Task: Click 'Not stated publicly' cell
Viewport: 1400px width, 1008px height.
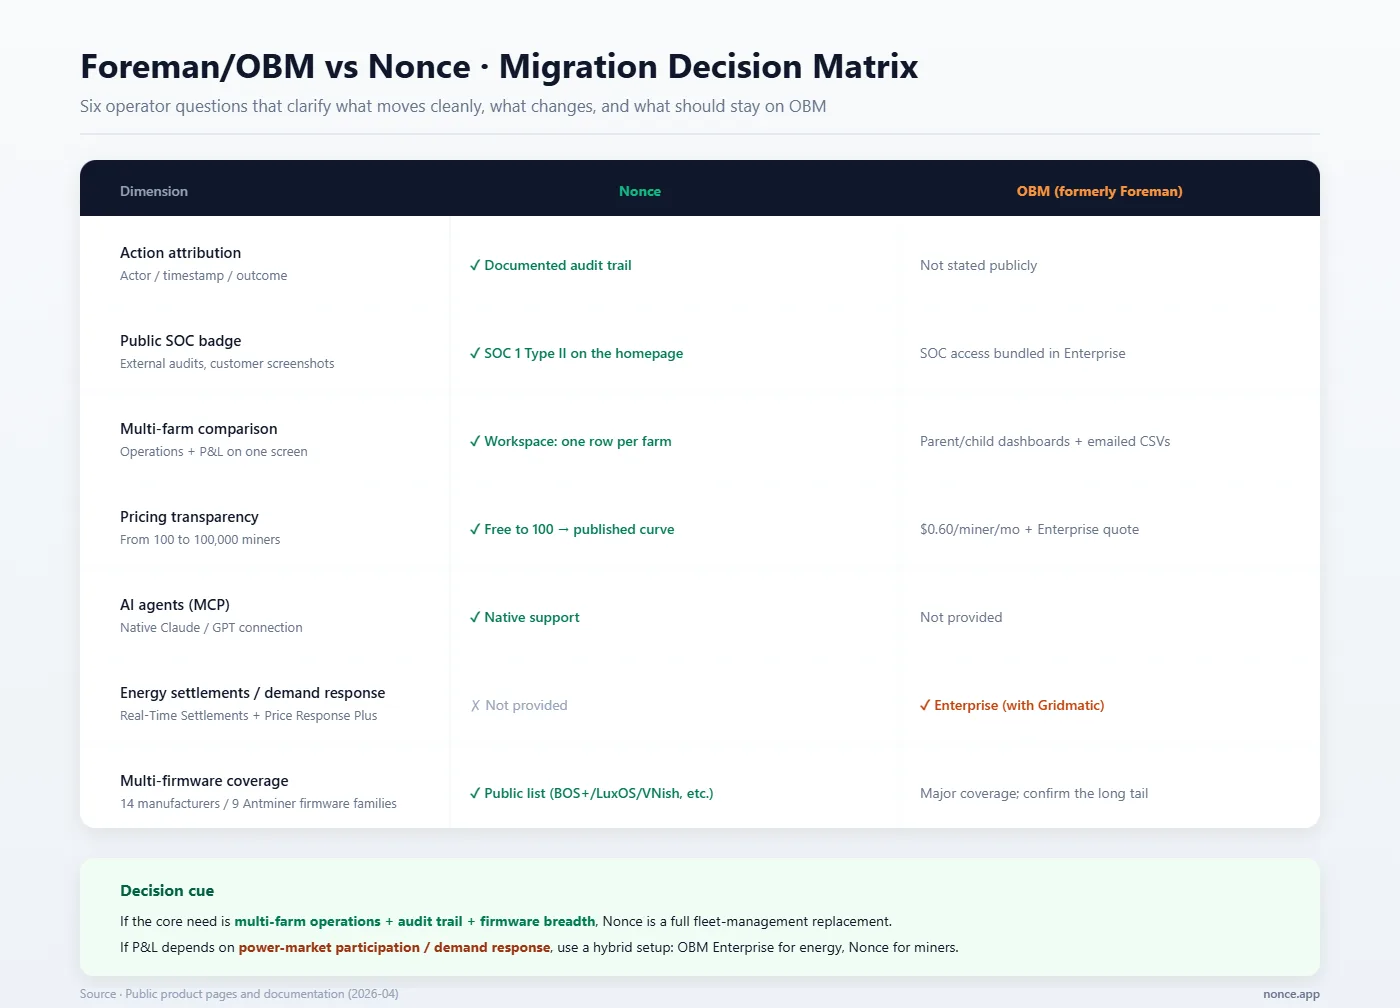Action: (978, 265)
